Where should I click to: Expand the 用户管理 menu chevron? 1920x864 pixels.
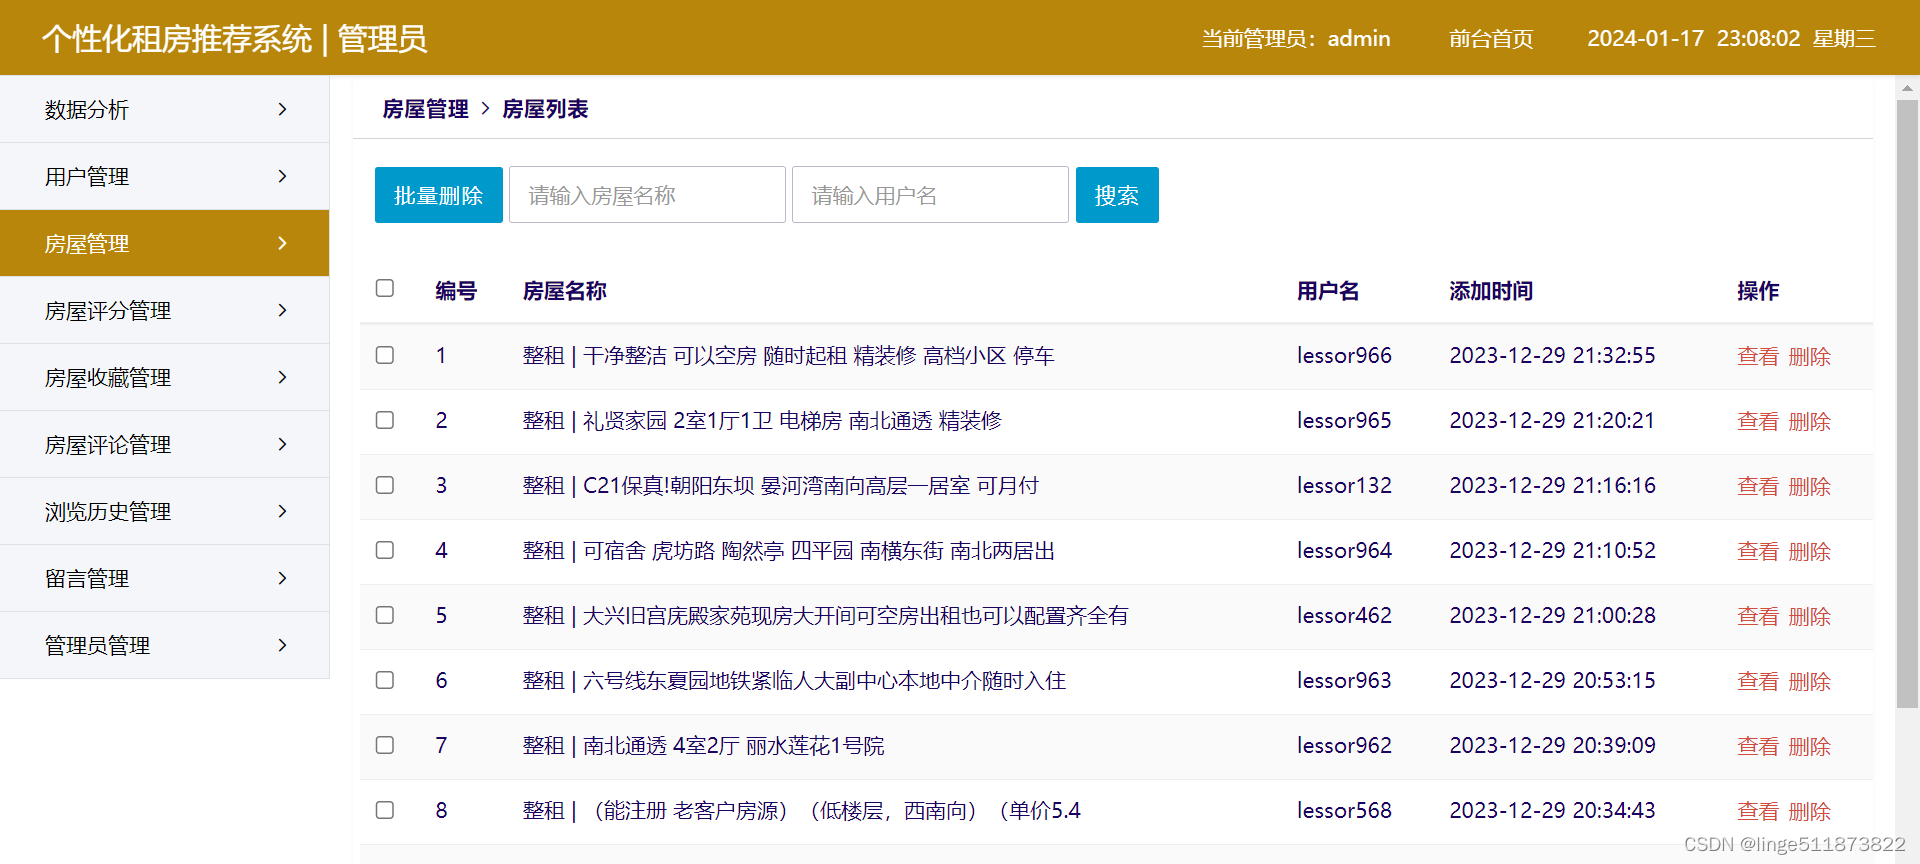282,176
